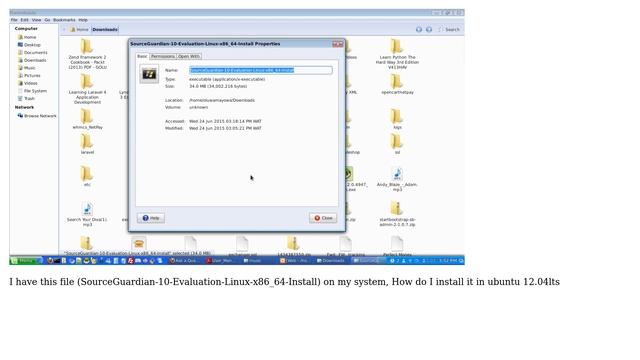Select File System in the sidebar
The image size is (640, 360).
(32, 91)
